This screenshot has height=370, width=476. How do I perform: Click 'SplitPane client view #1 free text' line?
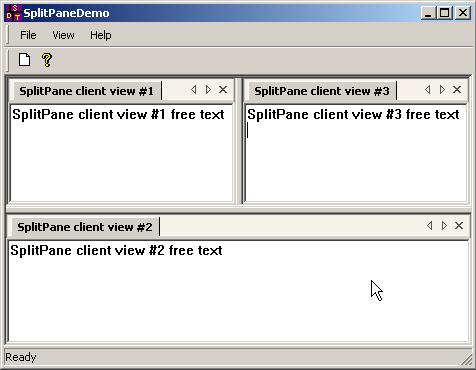(x=118, y=114)
